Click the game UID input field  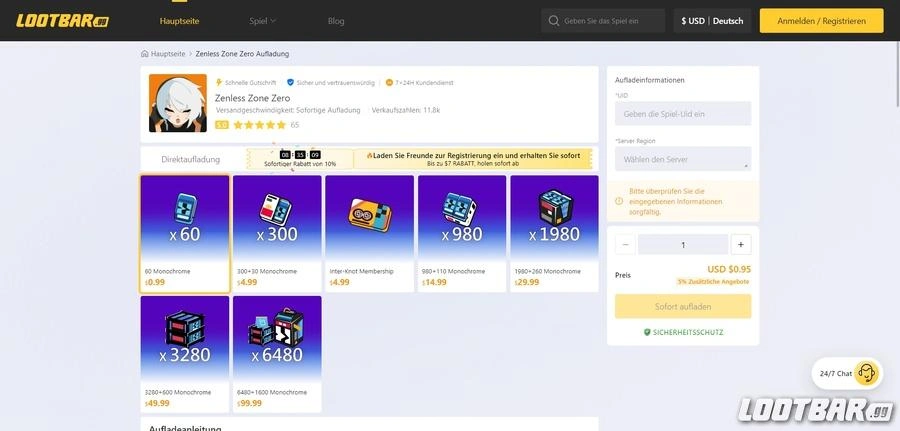coord(683,114)
